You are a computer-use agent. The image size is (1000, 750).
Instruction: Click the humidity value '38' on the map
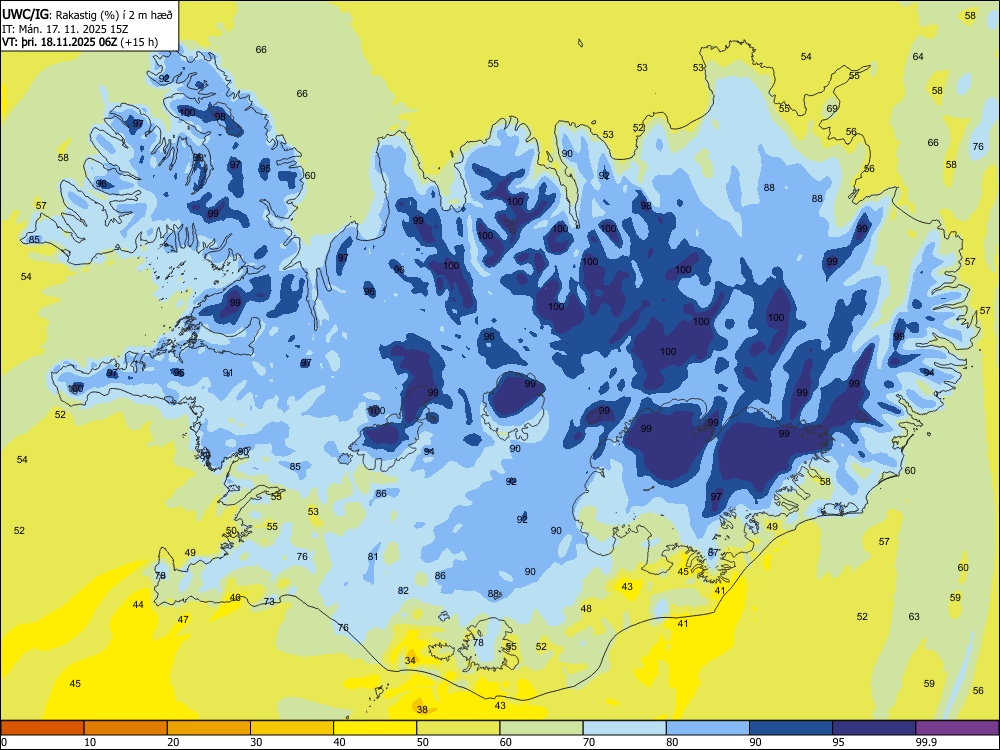pos(422,709)
